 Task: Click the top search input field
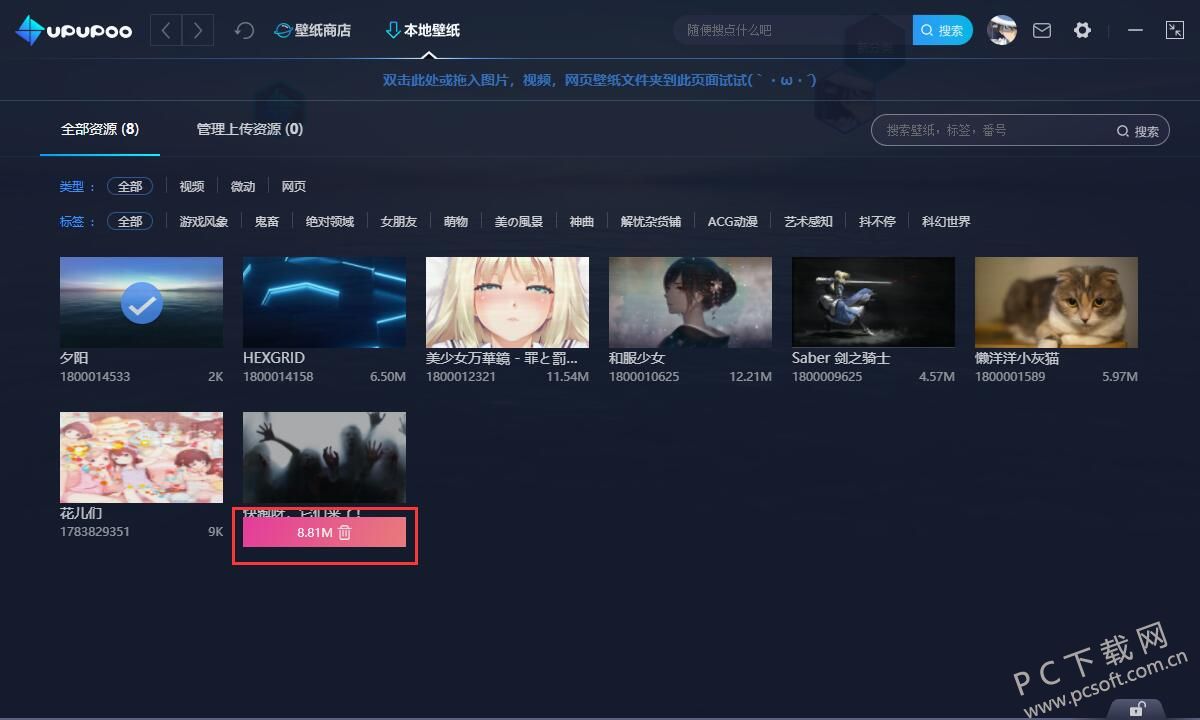pos(792,31)
